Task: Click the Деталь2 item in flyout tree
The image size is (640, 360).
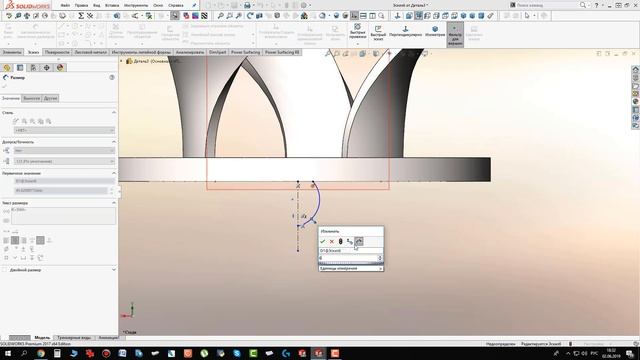Action: (x=155, y=61)
